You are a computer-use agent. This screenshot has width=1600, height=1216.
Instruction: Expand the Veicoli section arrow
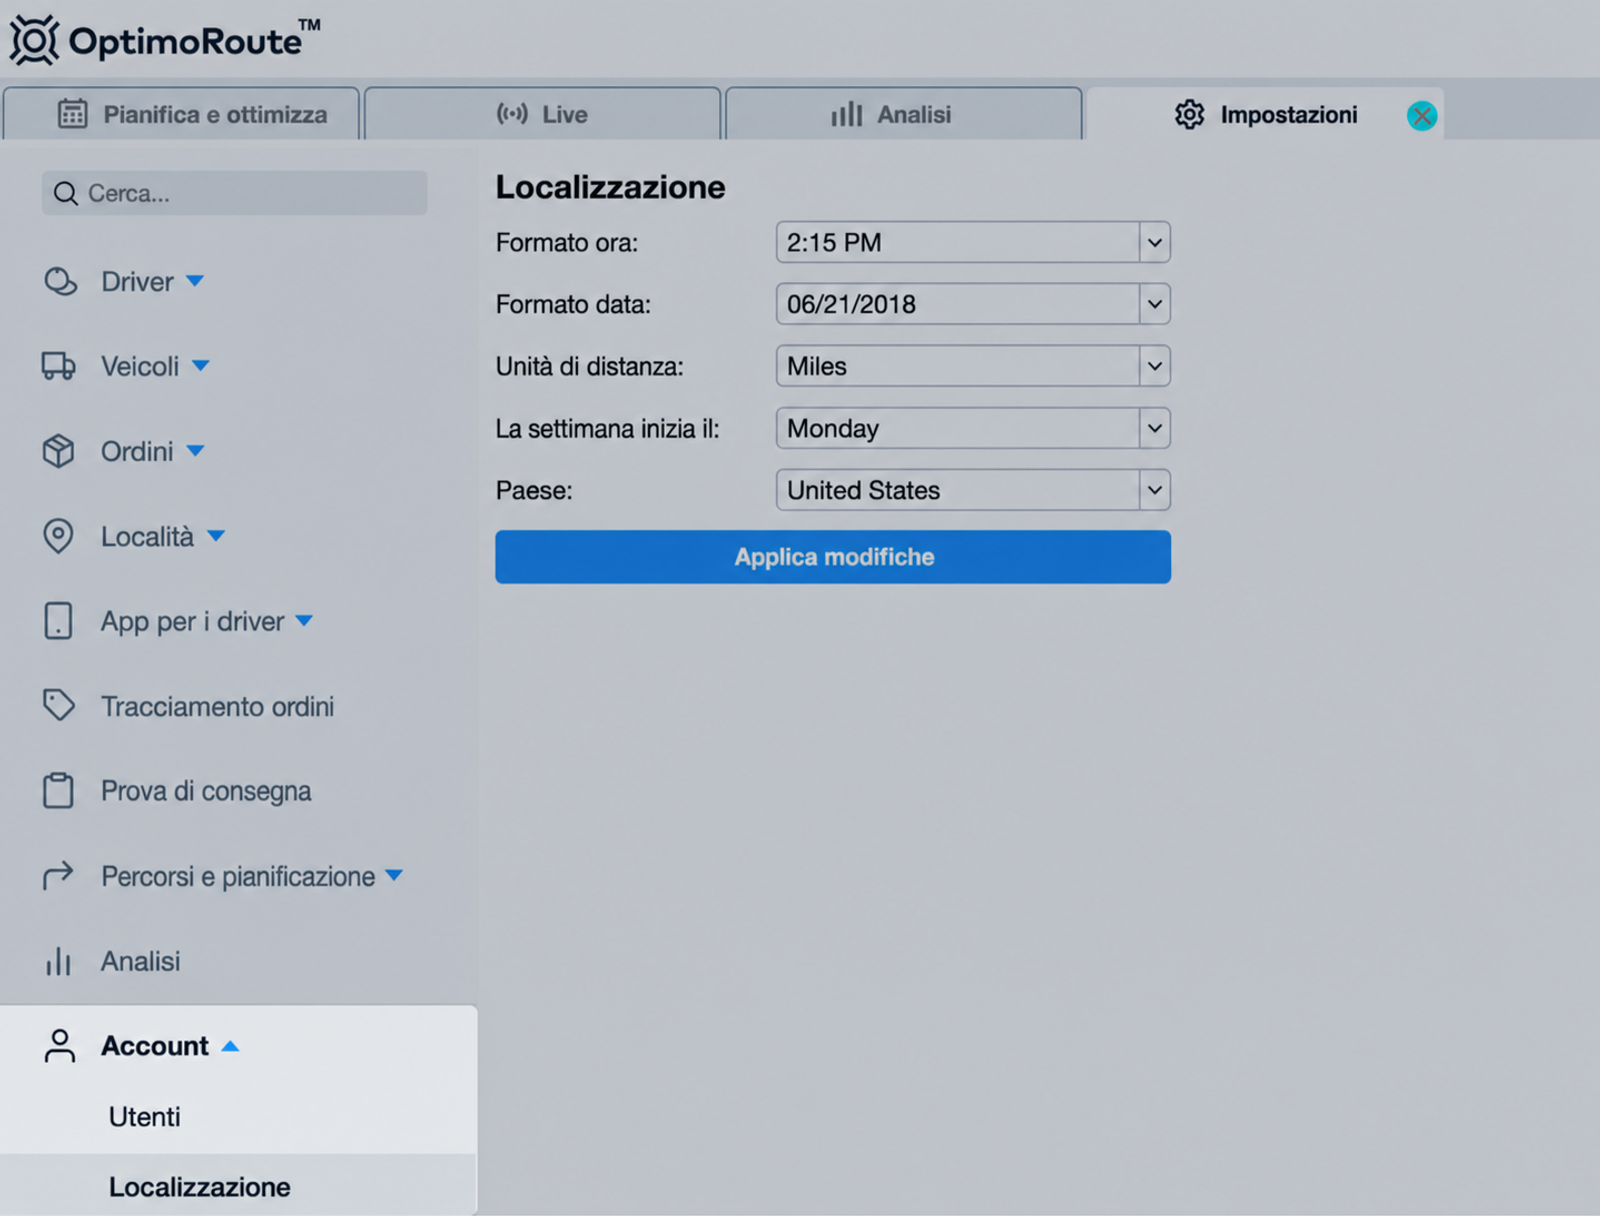point(201,366)
